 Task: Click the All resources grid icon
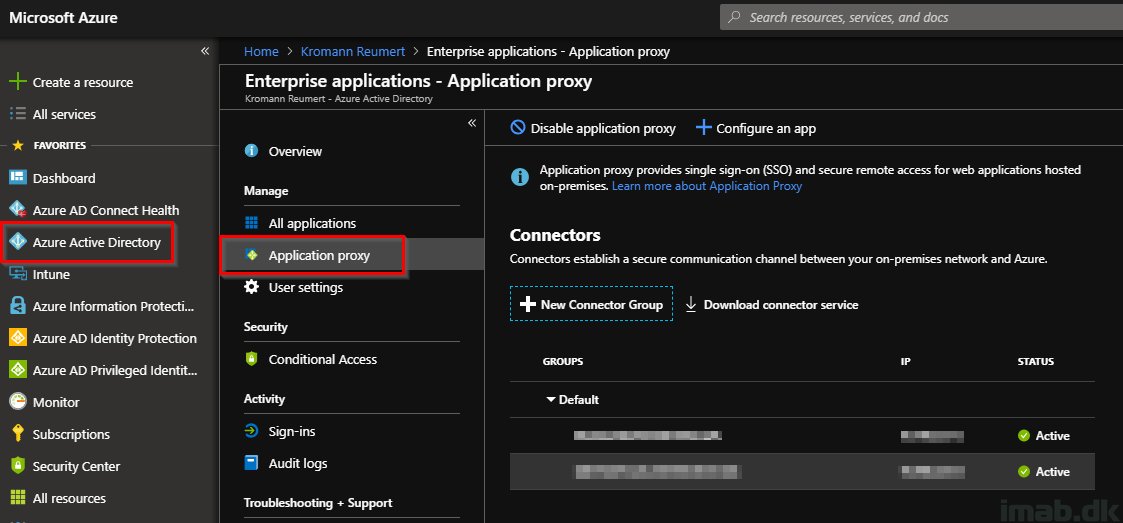[x=17, y=498]
